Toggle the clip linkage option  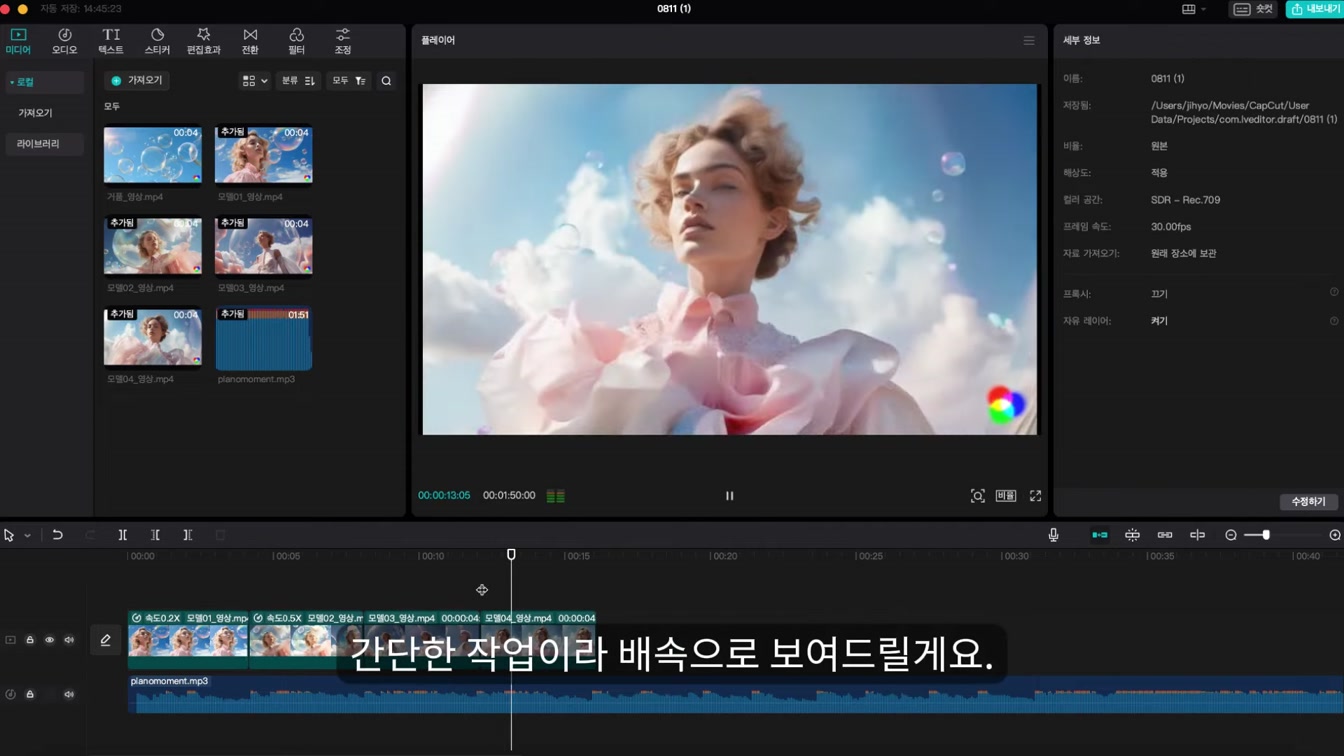pyautogui.click(x=1165, y=536)
